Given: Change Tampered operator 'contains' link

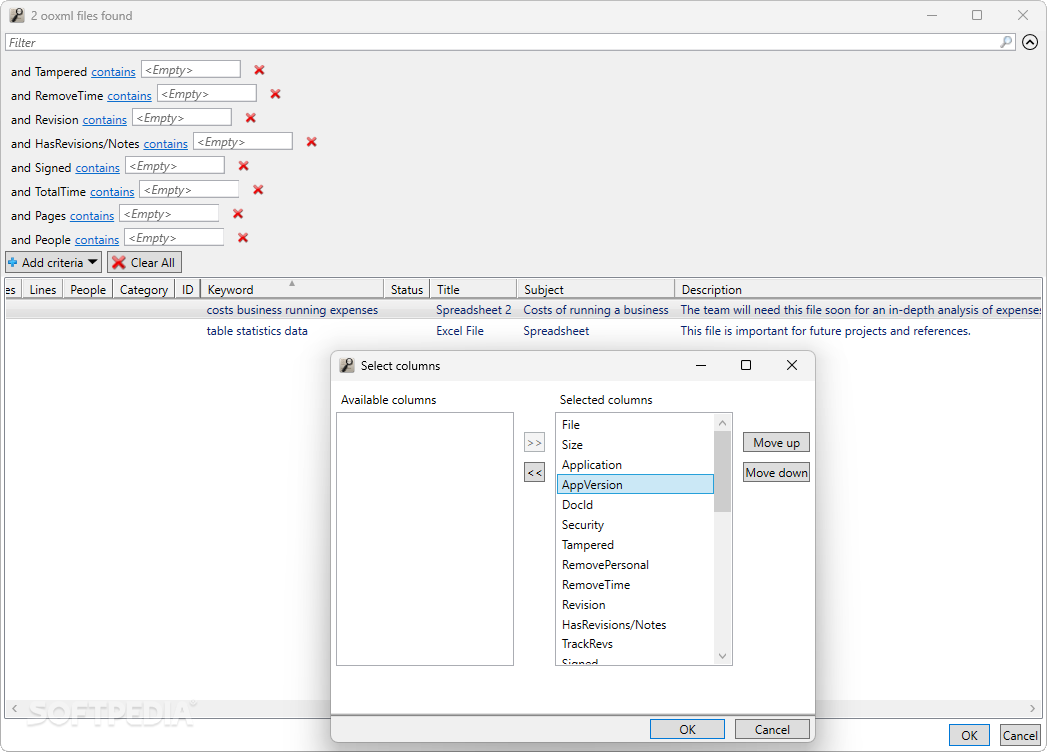Looking at the screenshot, I should point(114,71).
